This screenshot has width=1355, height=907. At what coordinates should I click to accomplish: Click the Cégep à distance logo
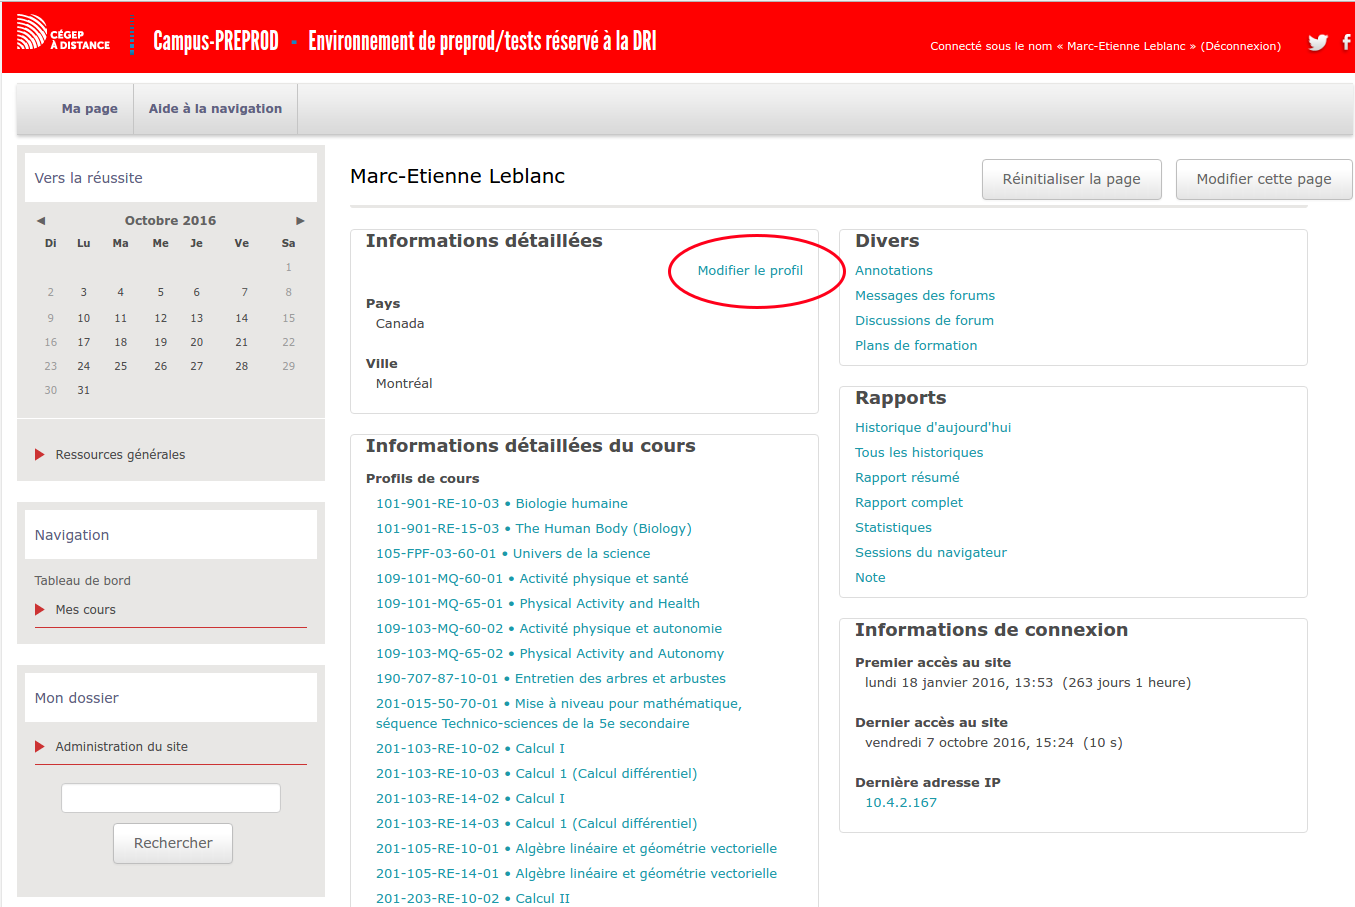point(63,34)
